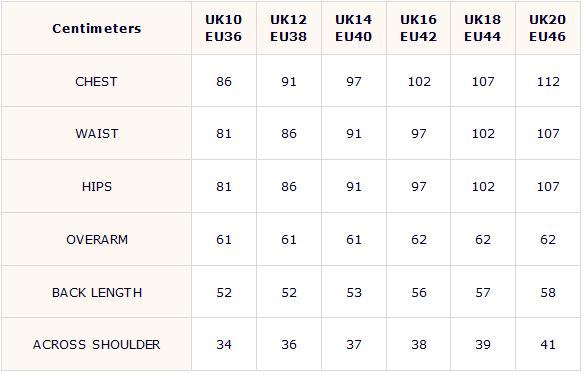Viewport: 584px width, 374px height.
Task: Click the BACK LENGTH row label
Action: 97,293
